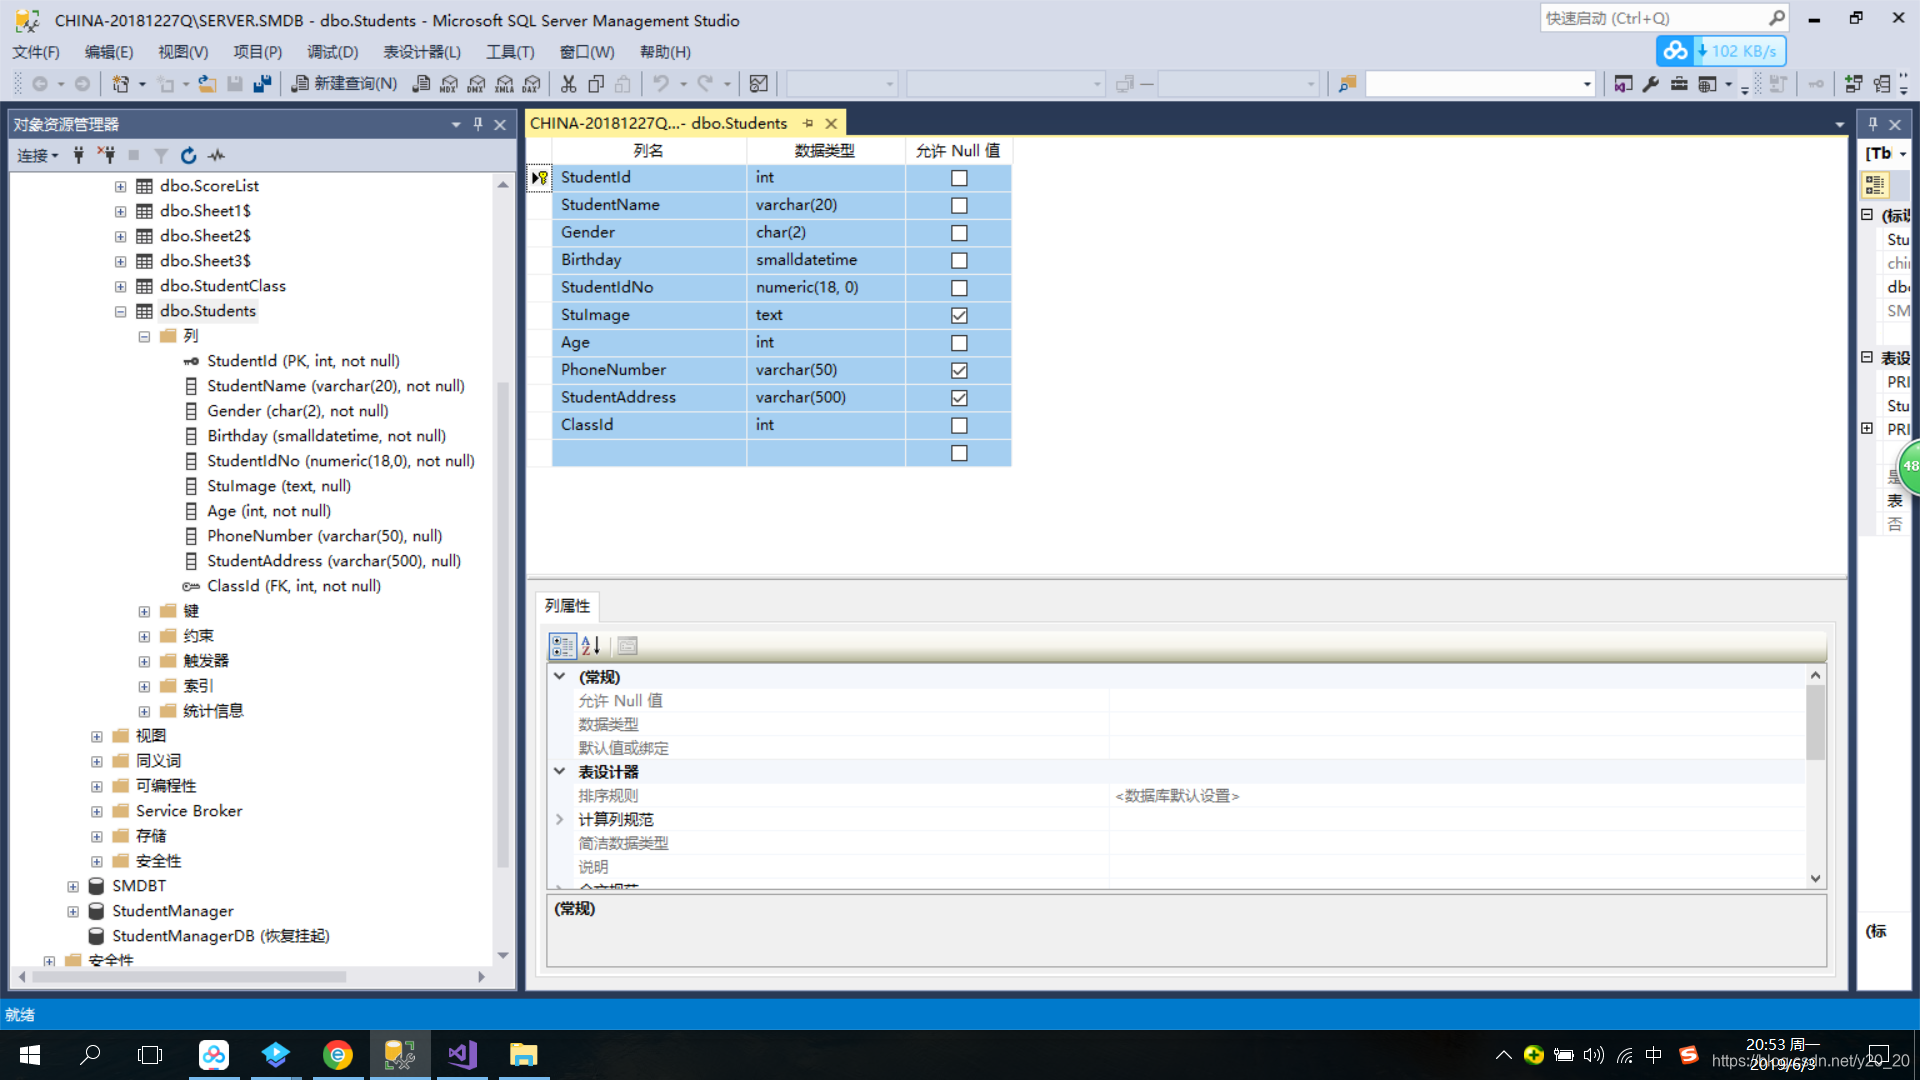
Task: Click the taskbar search icon
Action: [x=90, y=1055]
